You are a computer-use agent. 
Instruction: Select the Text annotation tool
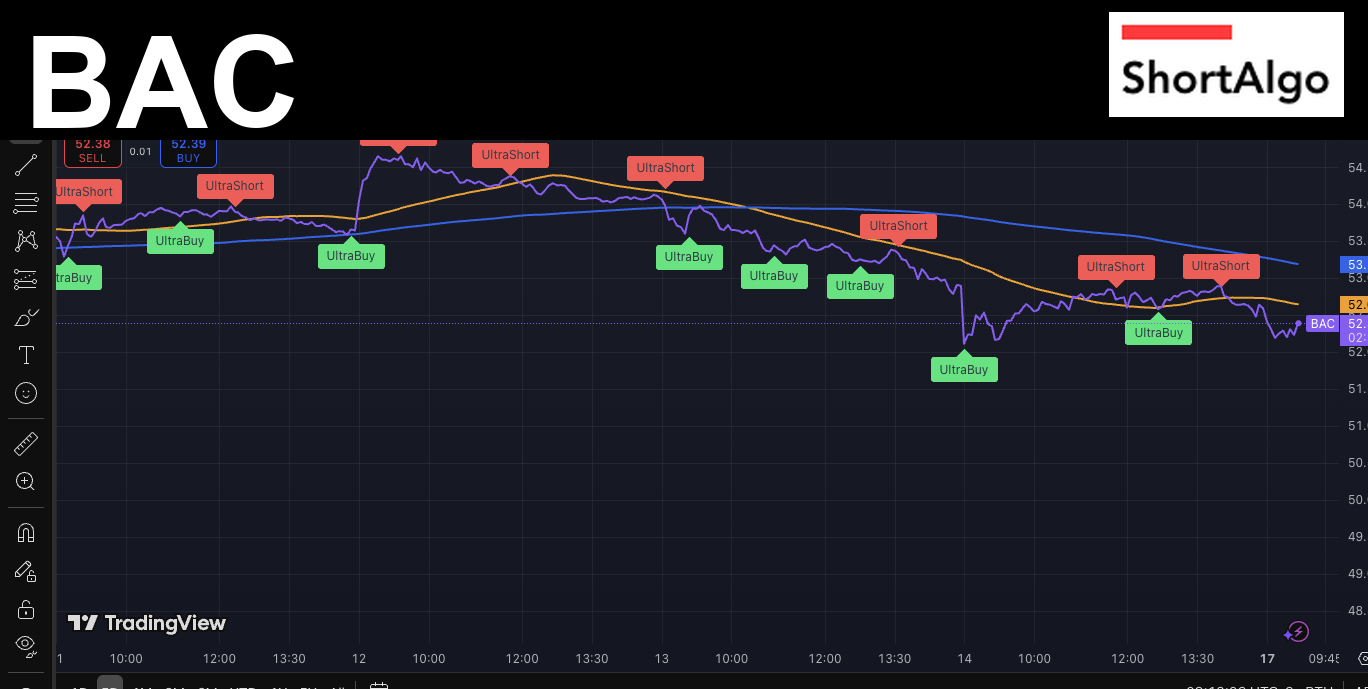point(26,355)
